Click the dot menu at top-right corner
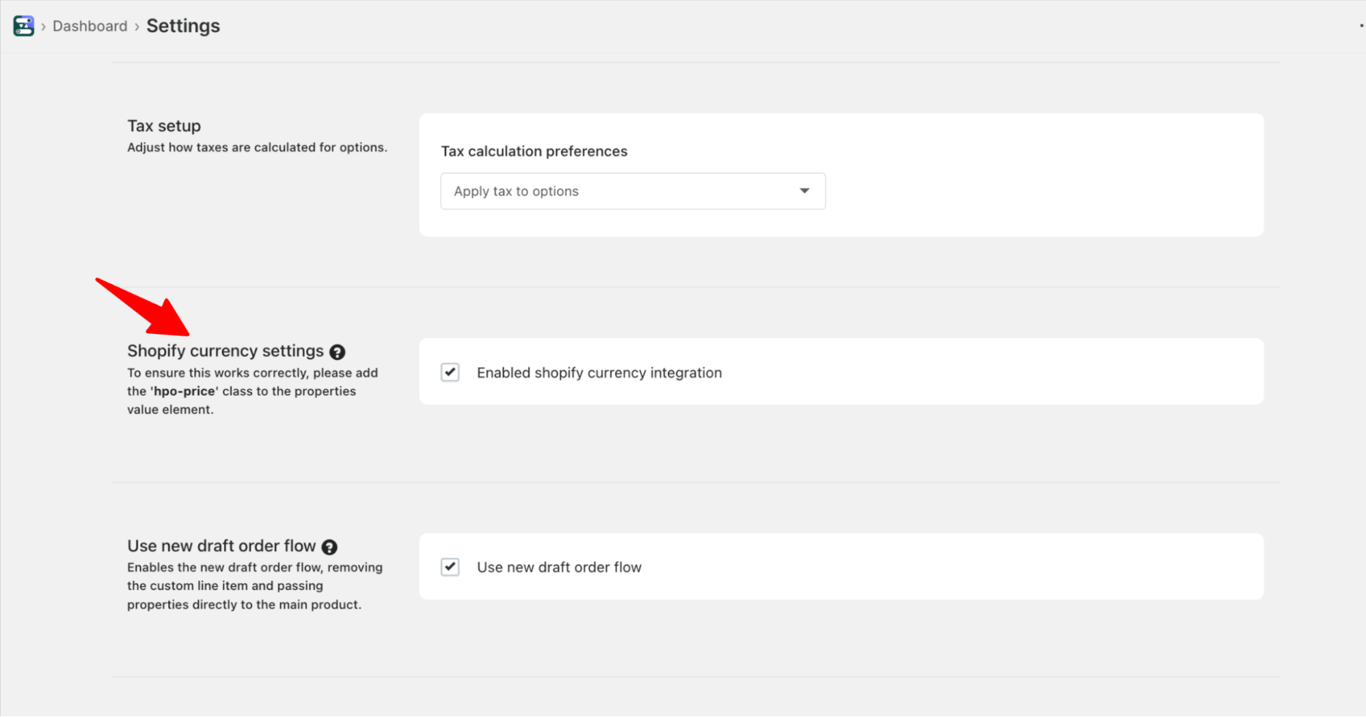Image resolution: width=1366 pixels, height=717 pixels. click(1362, 26)
